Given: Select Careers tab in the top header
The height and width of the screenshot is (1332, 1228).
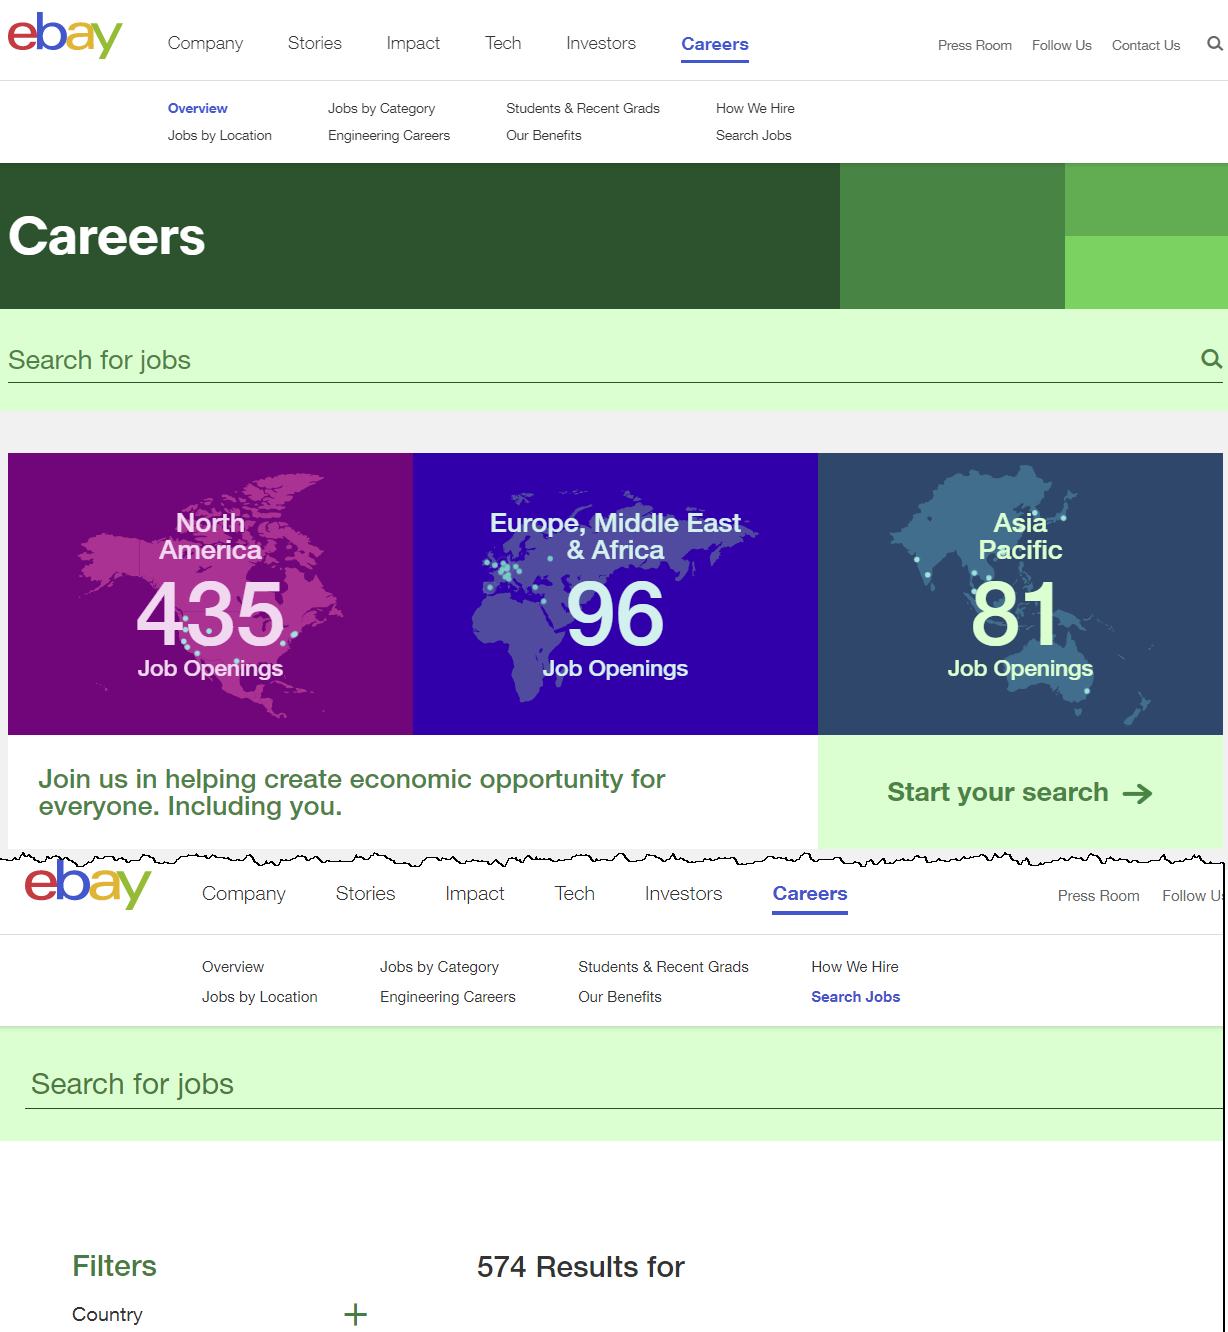Looking at the screenshot, I should (715, 44).
